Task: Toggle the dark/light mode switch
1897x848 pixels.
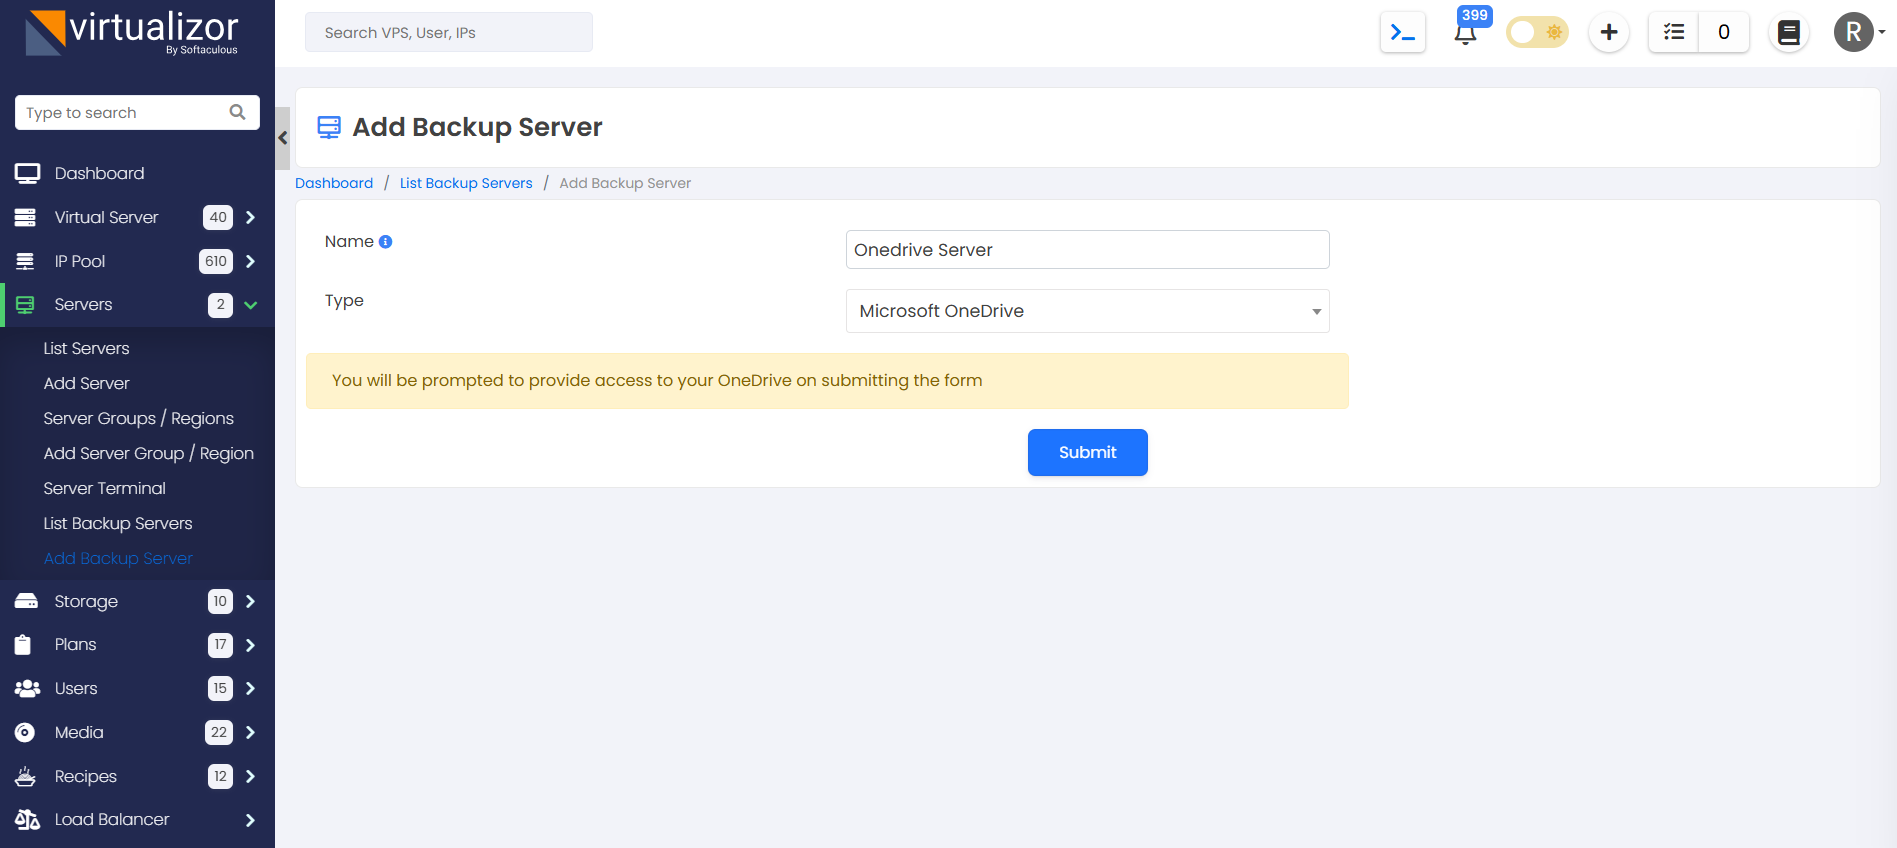Action: coord(1537,32)
